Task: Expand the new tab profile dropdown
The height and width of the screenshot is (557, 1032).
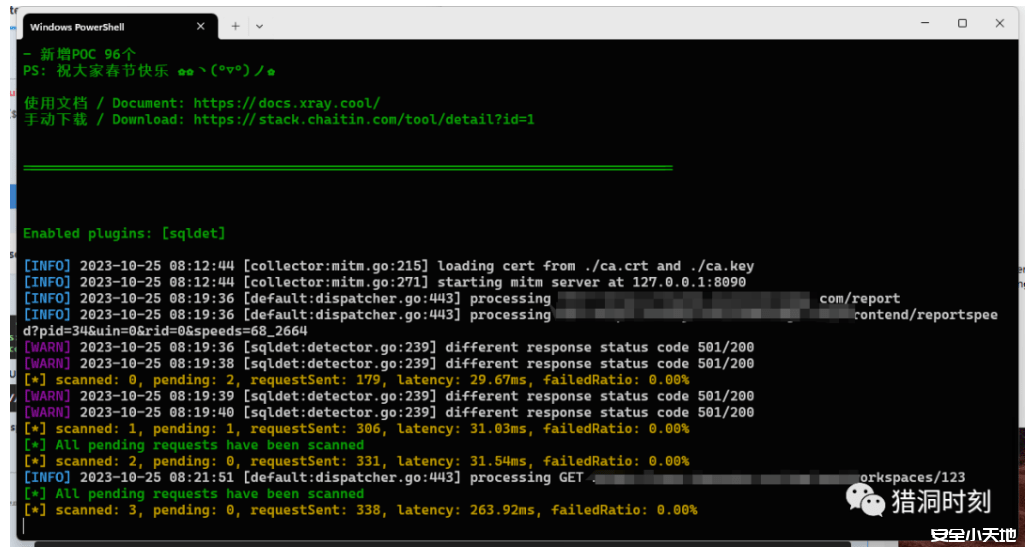Action: coord(260,26)
